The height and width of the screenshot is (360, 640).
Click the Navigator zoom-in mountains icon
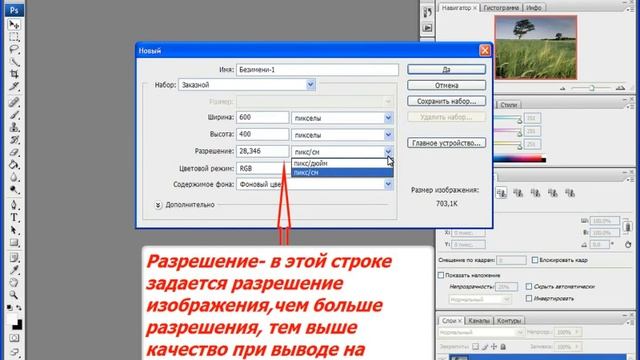pos(620,88)
